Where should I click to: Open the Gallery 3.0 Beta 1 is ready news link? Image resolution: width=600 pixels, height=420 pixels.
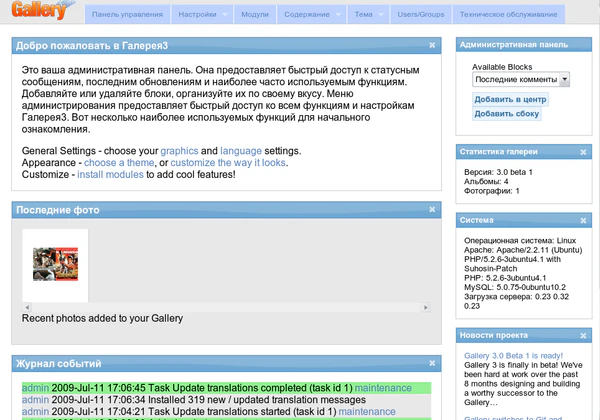(519, 355)
